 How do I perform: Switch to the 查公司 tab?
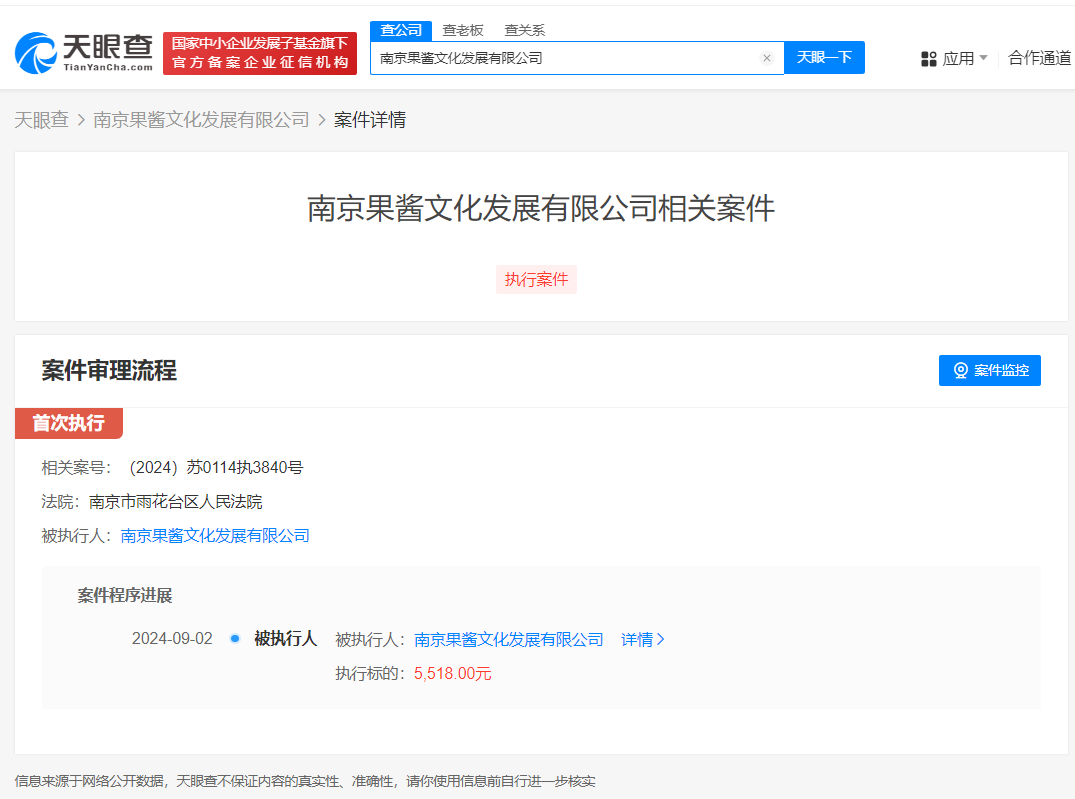401,30
